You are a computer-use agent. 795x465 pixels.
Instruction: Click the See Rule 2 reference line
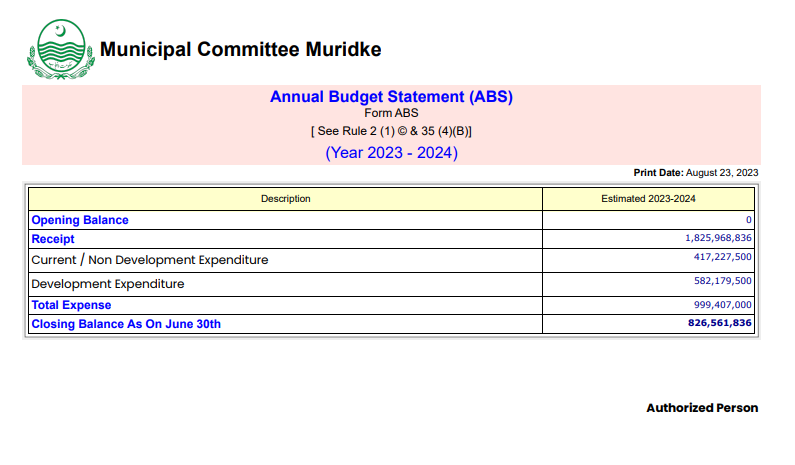coord(391,132)
